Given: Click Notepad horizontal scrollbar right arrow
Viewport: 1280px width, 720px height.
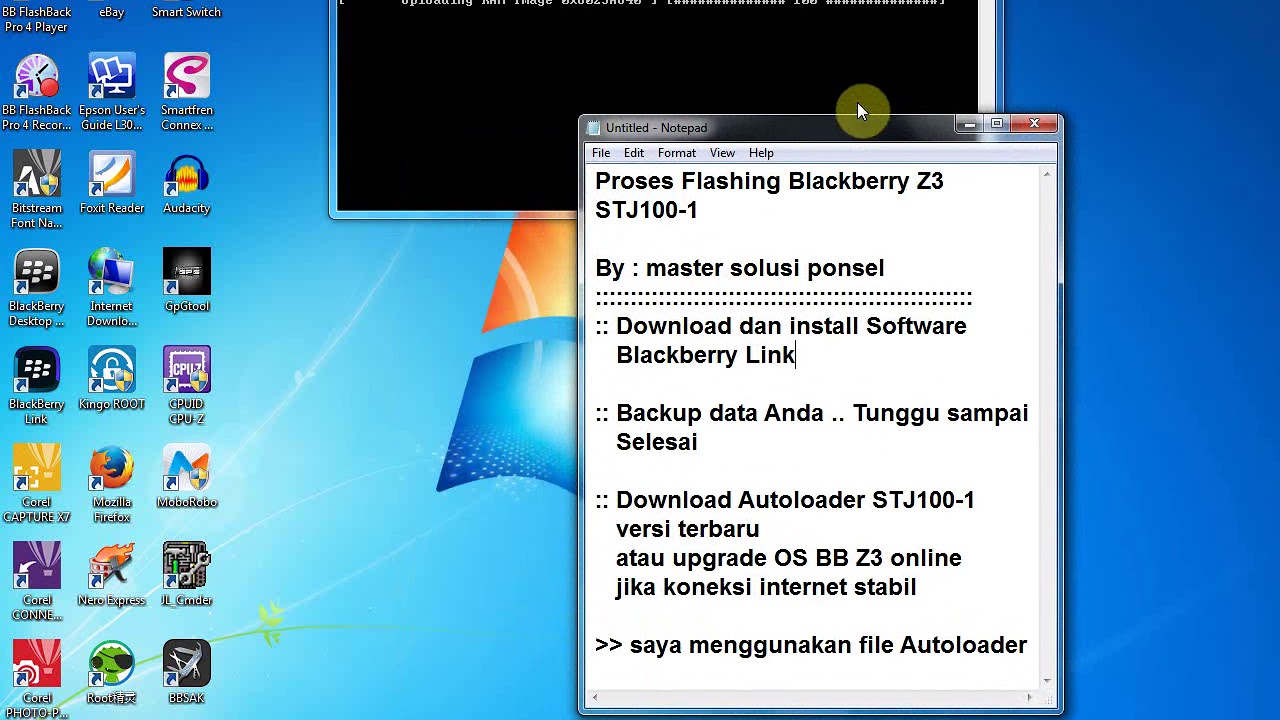Looking at the screenshot, I should coord(1030,697).
